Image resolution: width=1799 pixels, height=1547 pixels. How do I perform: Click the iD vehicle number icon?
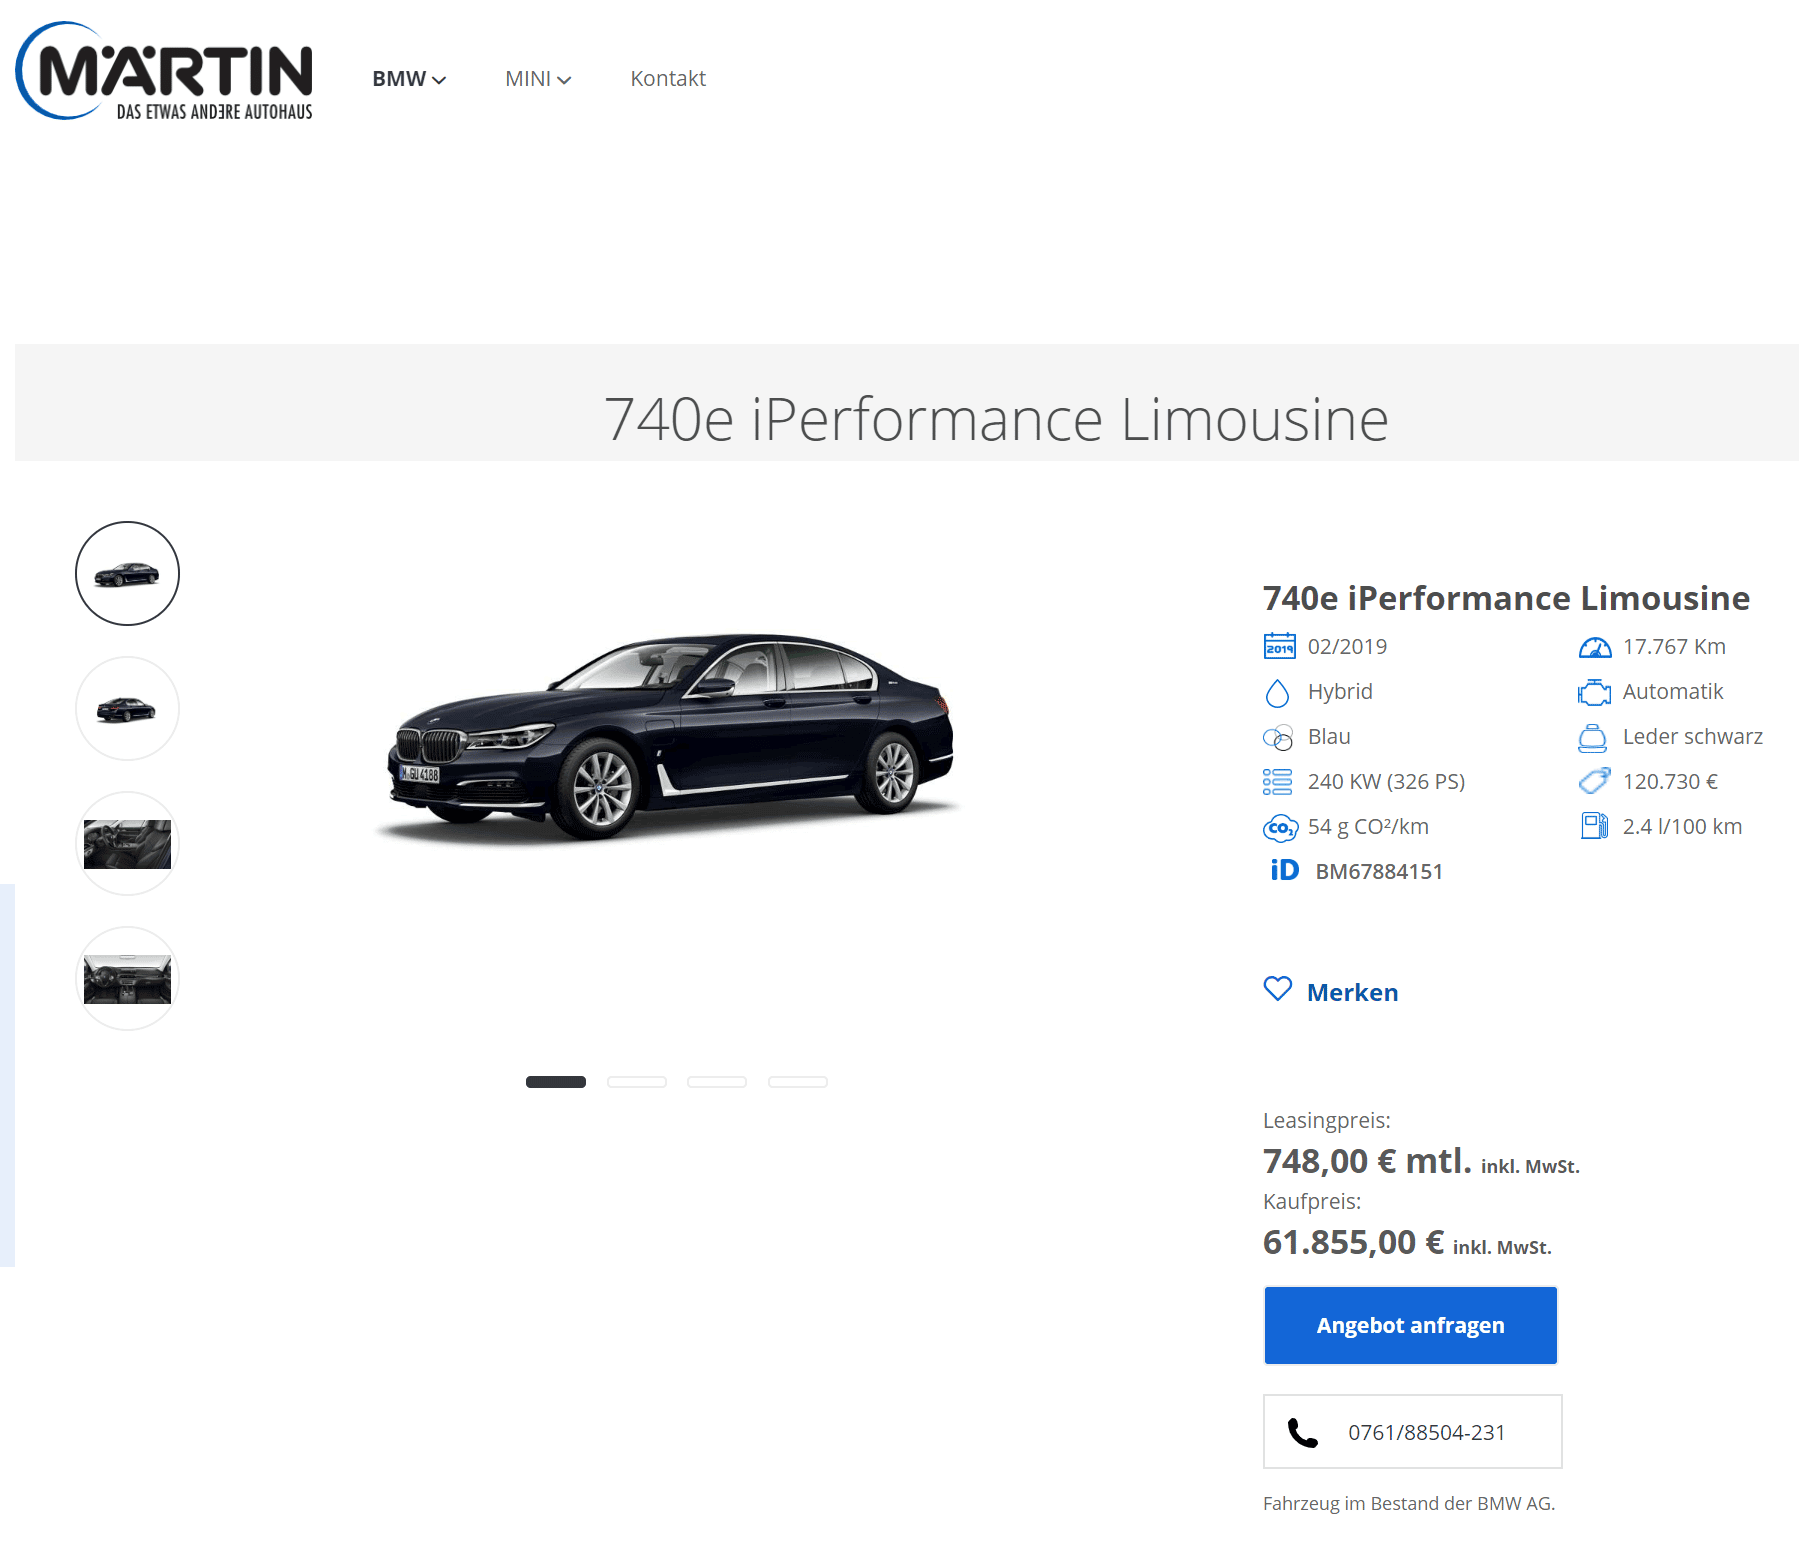pyautogui.click(x=1285, y=870)
